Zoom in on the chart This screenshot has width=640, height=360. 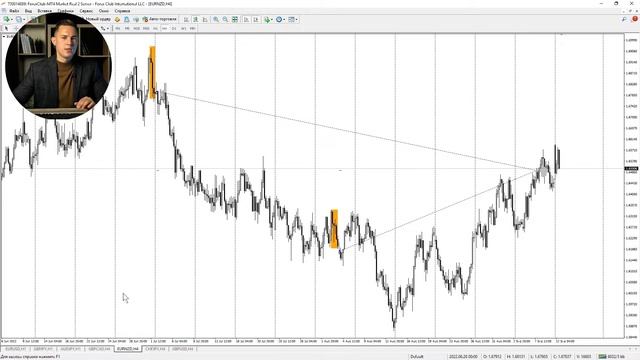(x=216, y=19)
